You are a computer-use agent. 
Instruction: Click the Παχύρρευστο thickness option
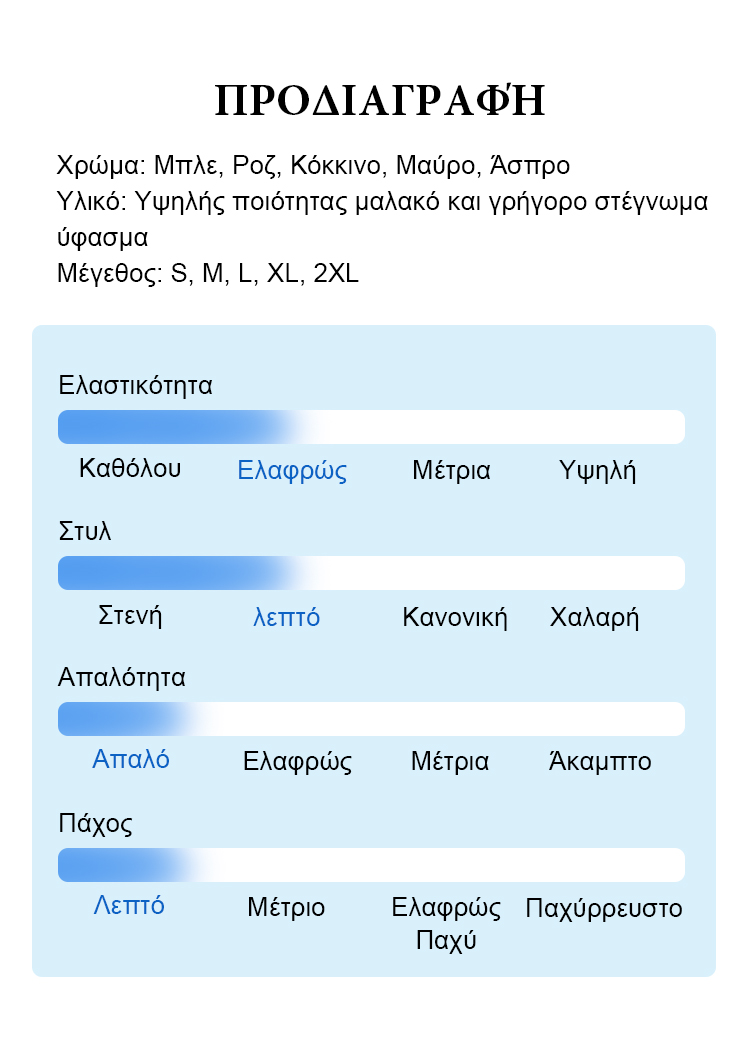603,908
